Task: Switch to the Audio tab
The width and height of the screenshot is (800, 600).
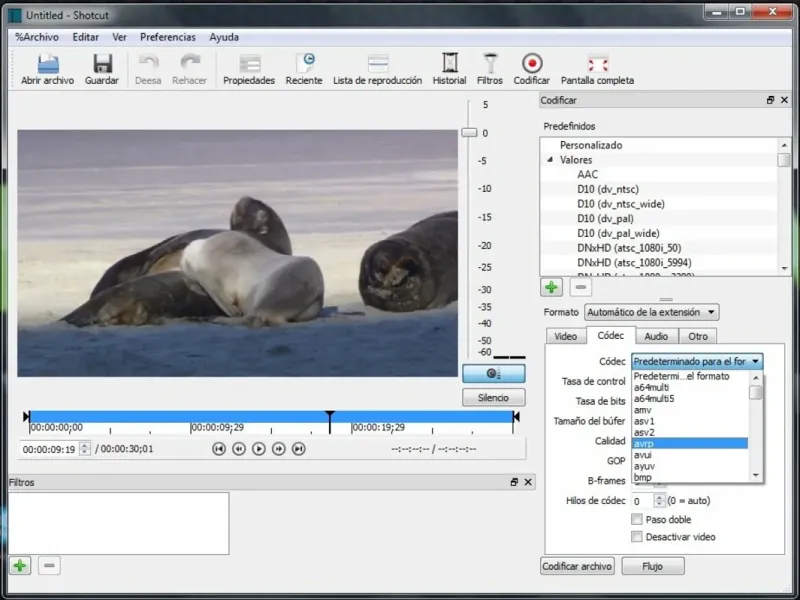Action: (656, 337)
